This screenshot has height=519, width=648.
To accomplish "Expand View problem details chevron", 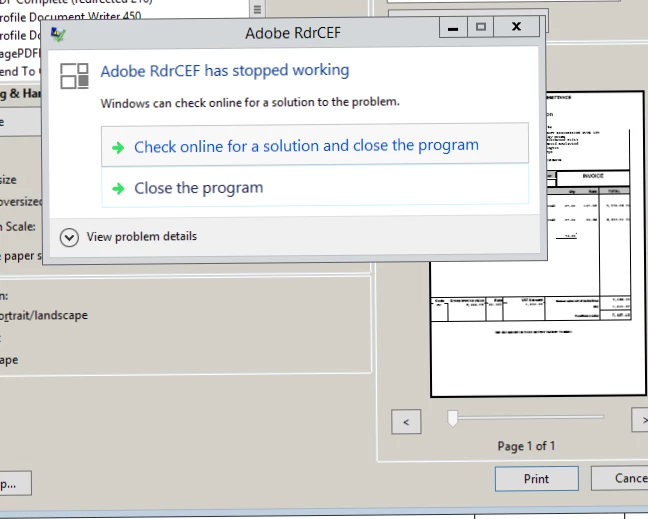I will (69, 238).
